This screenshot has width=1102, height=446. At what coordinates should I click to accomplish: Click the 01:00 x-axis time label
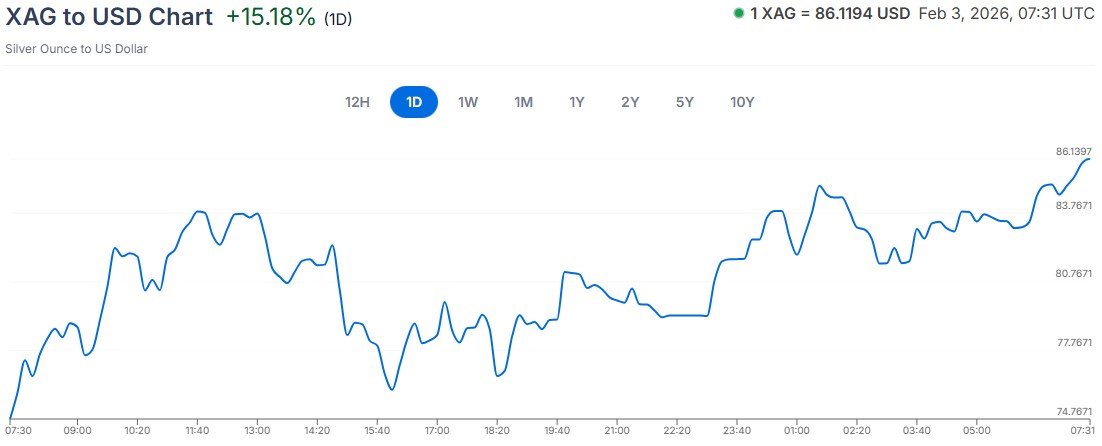[x=796, y=429]
